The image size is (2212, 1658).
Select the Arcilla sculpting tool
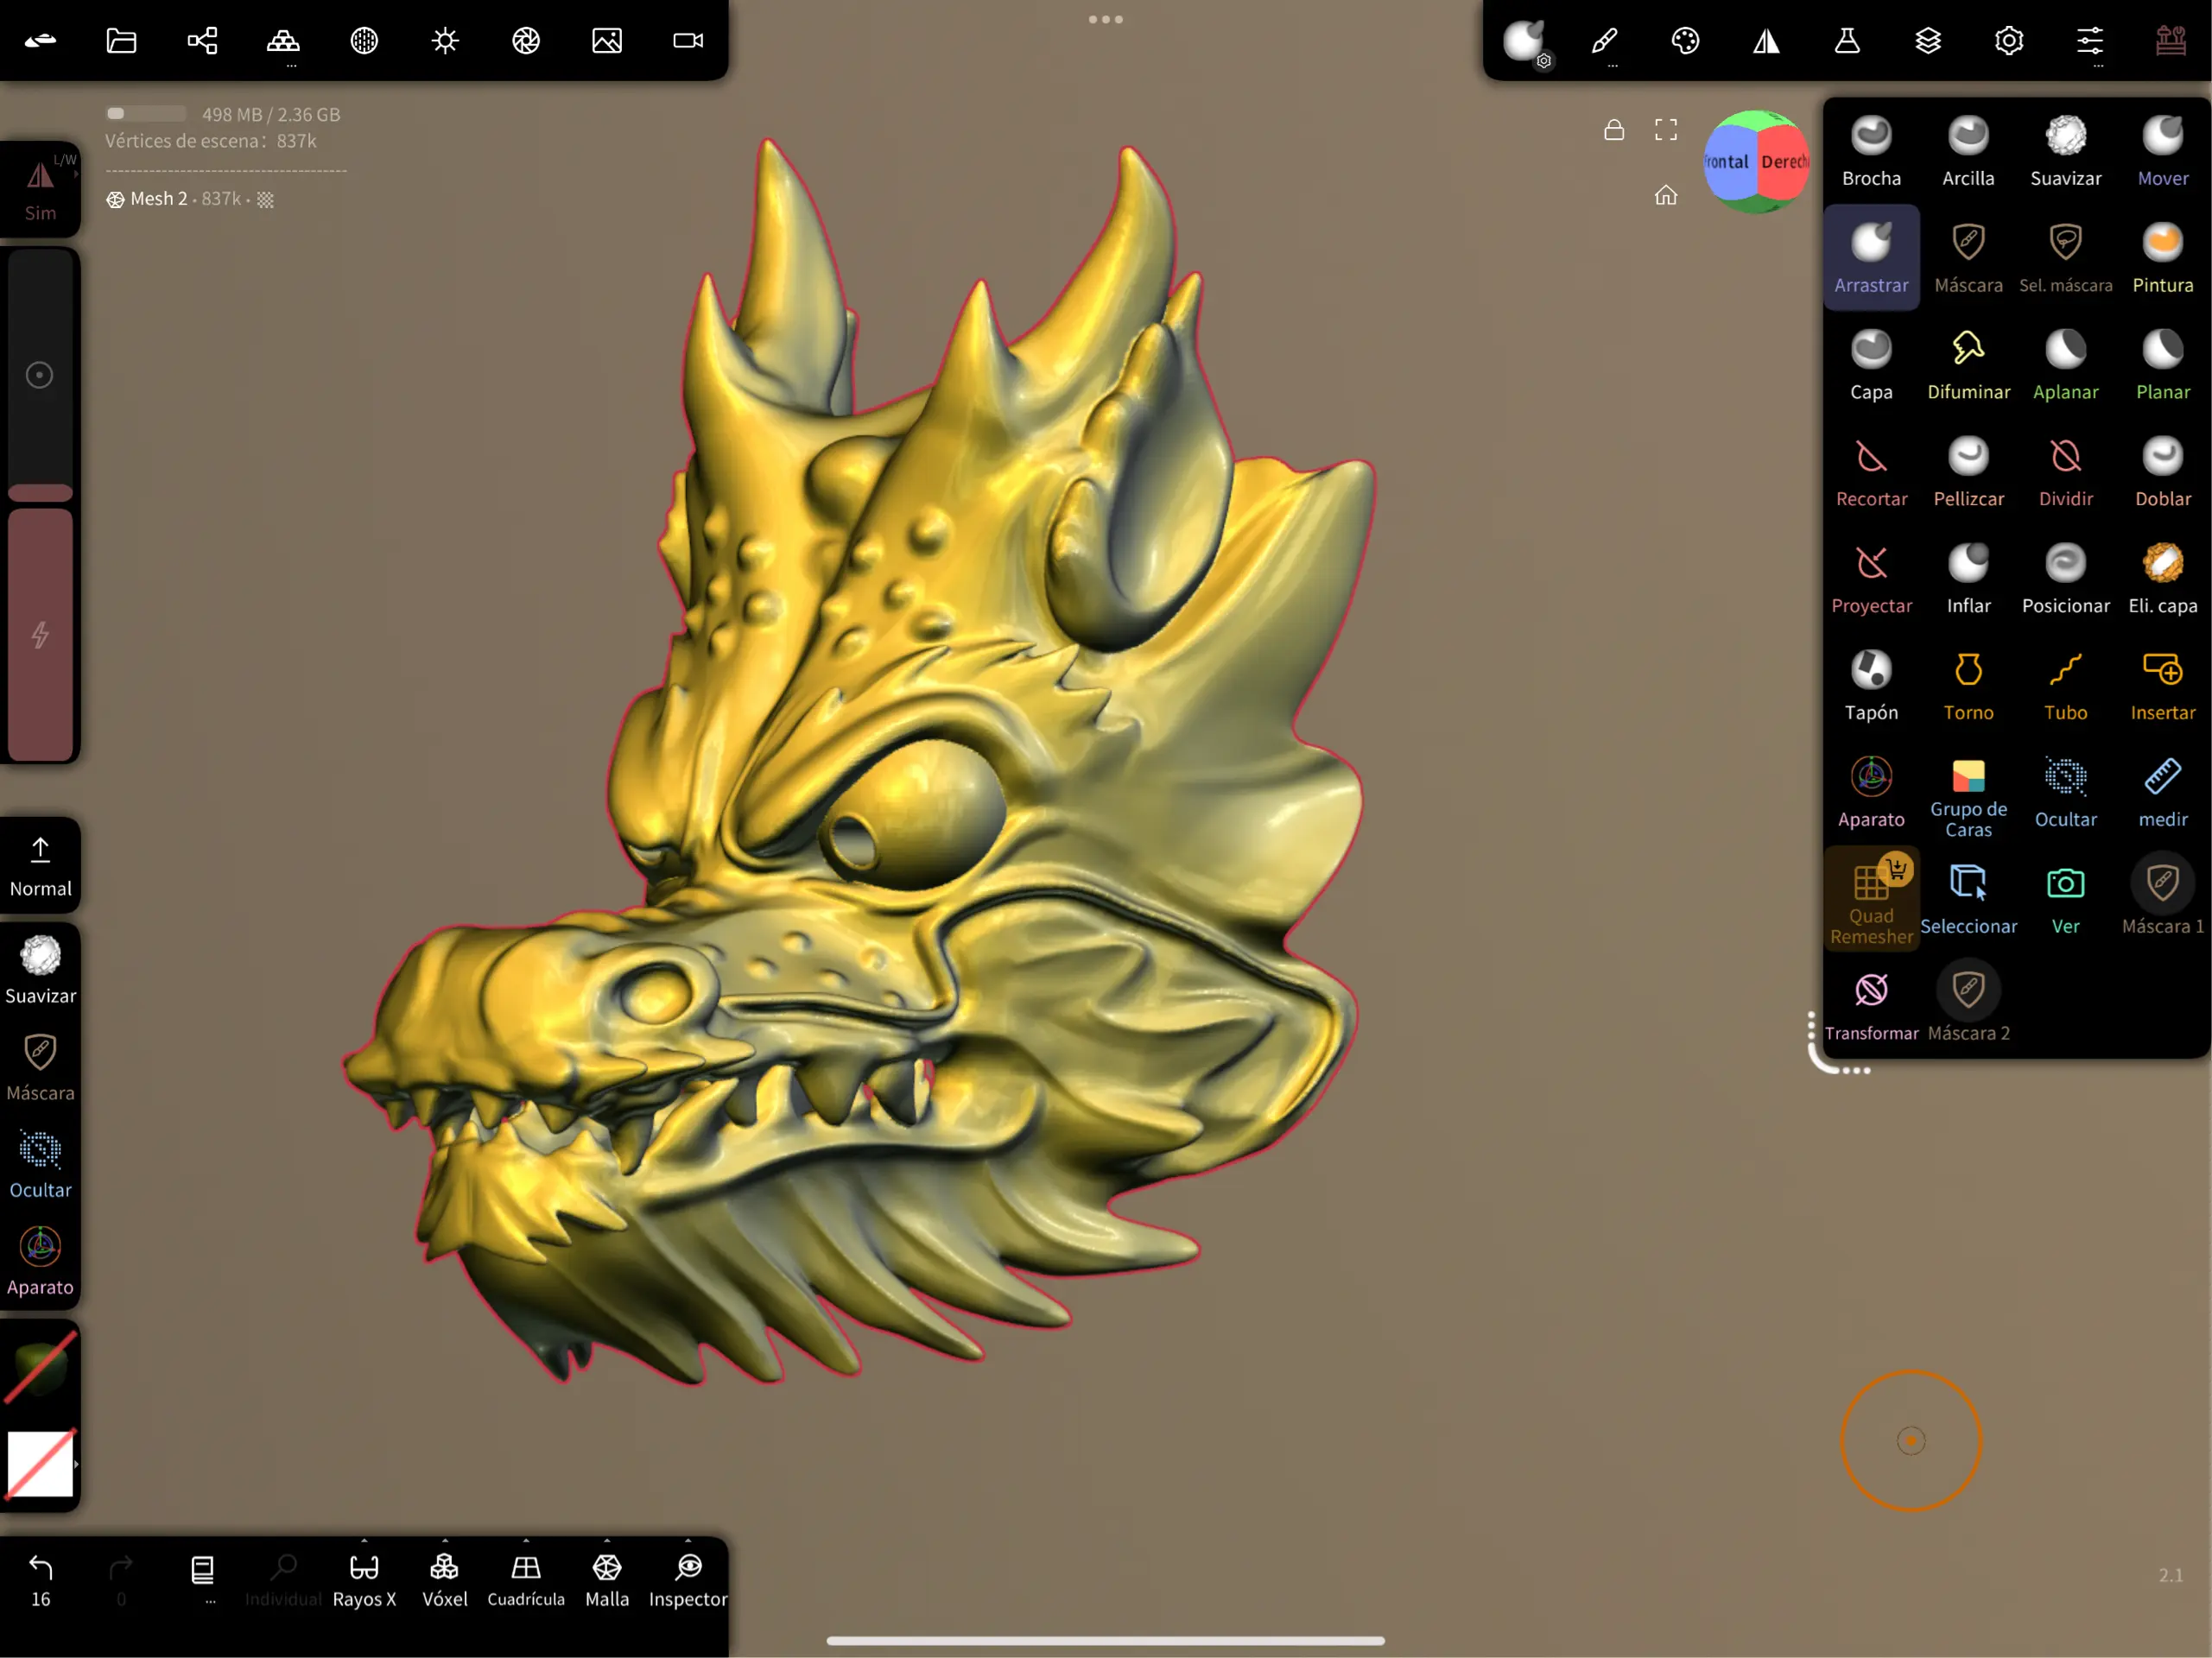[1967, 150]
